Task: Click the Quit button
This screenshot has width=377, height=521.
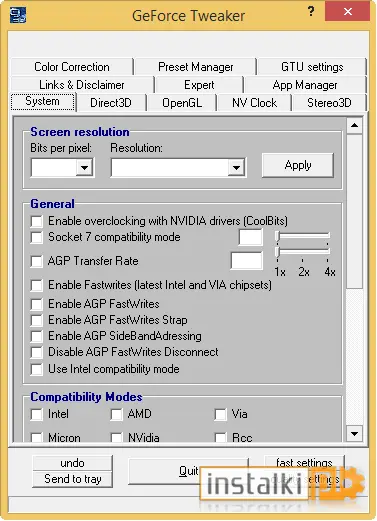Action: 188,471
